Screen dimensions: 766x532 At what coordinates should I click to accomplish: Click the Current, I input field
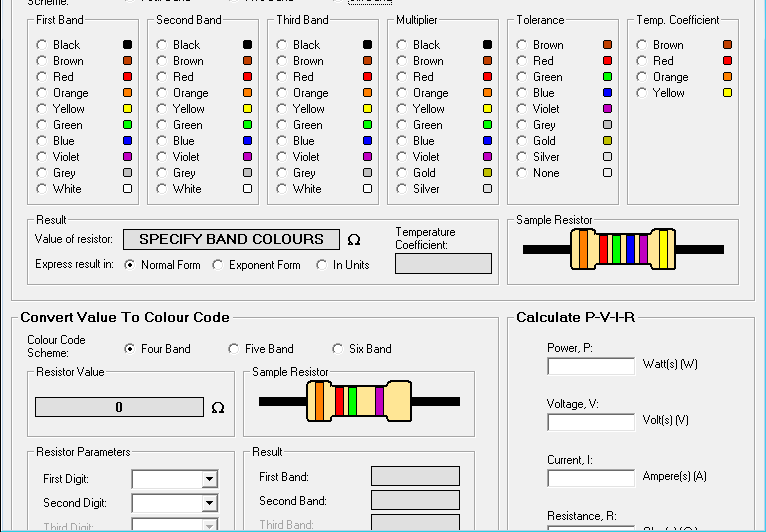point(591,478)
